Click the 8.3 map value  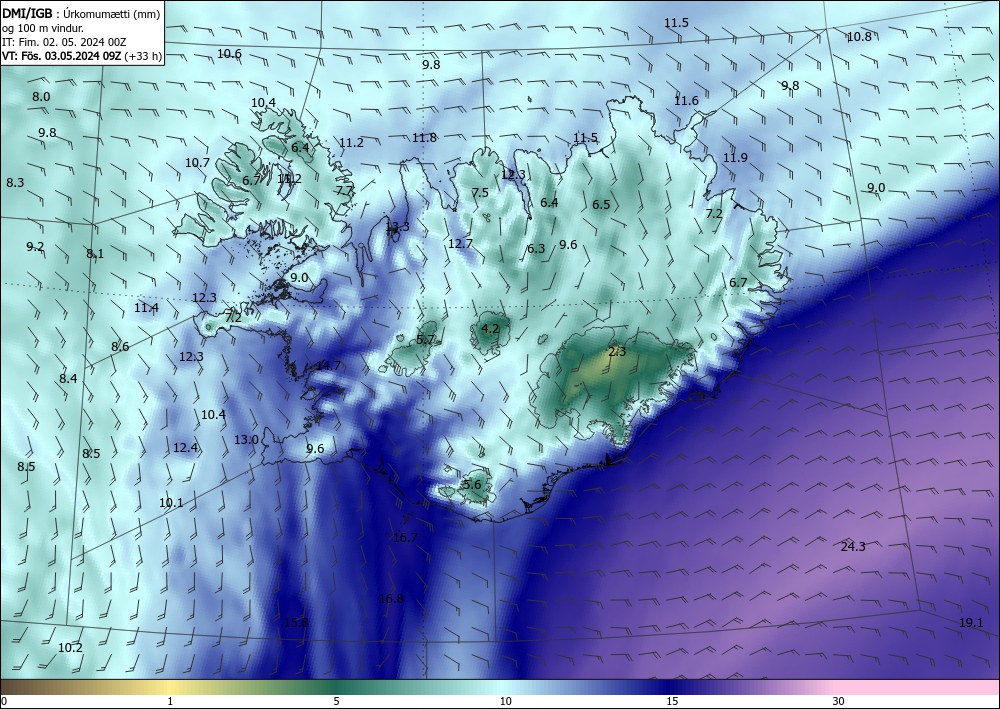(x=15, y=183)
